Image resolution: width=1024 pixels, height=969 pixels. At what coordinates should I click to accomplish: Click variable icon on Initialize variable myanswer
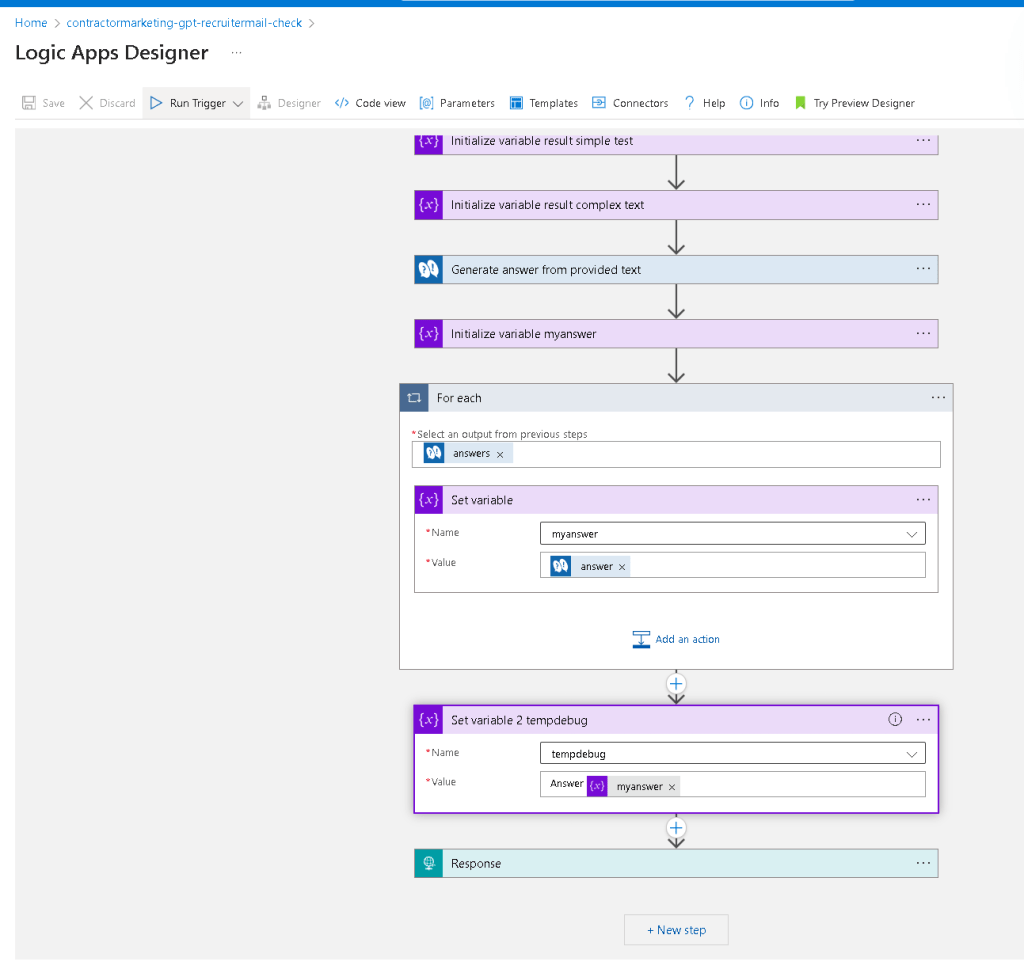coord(428,334)
